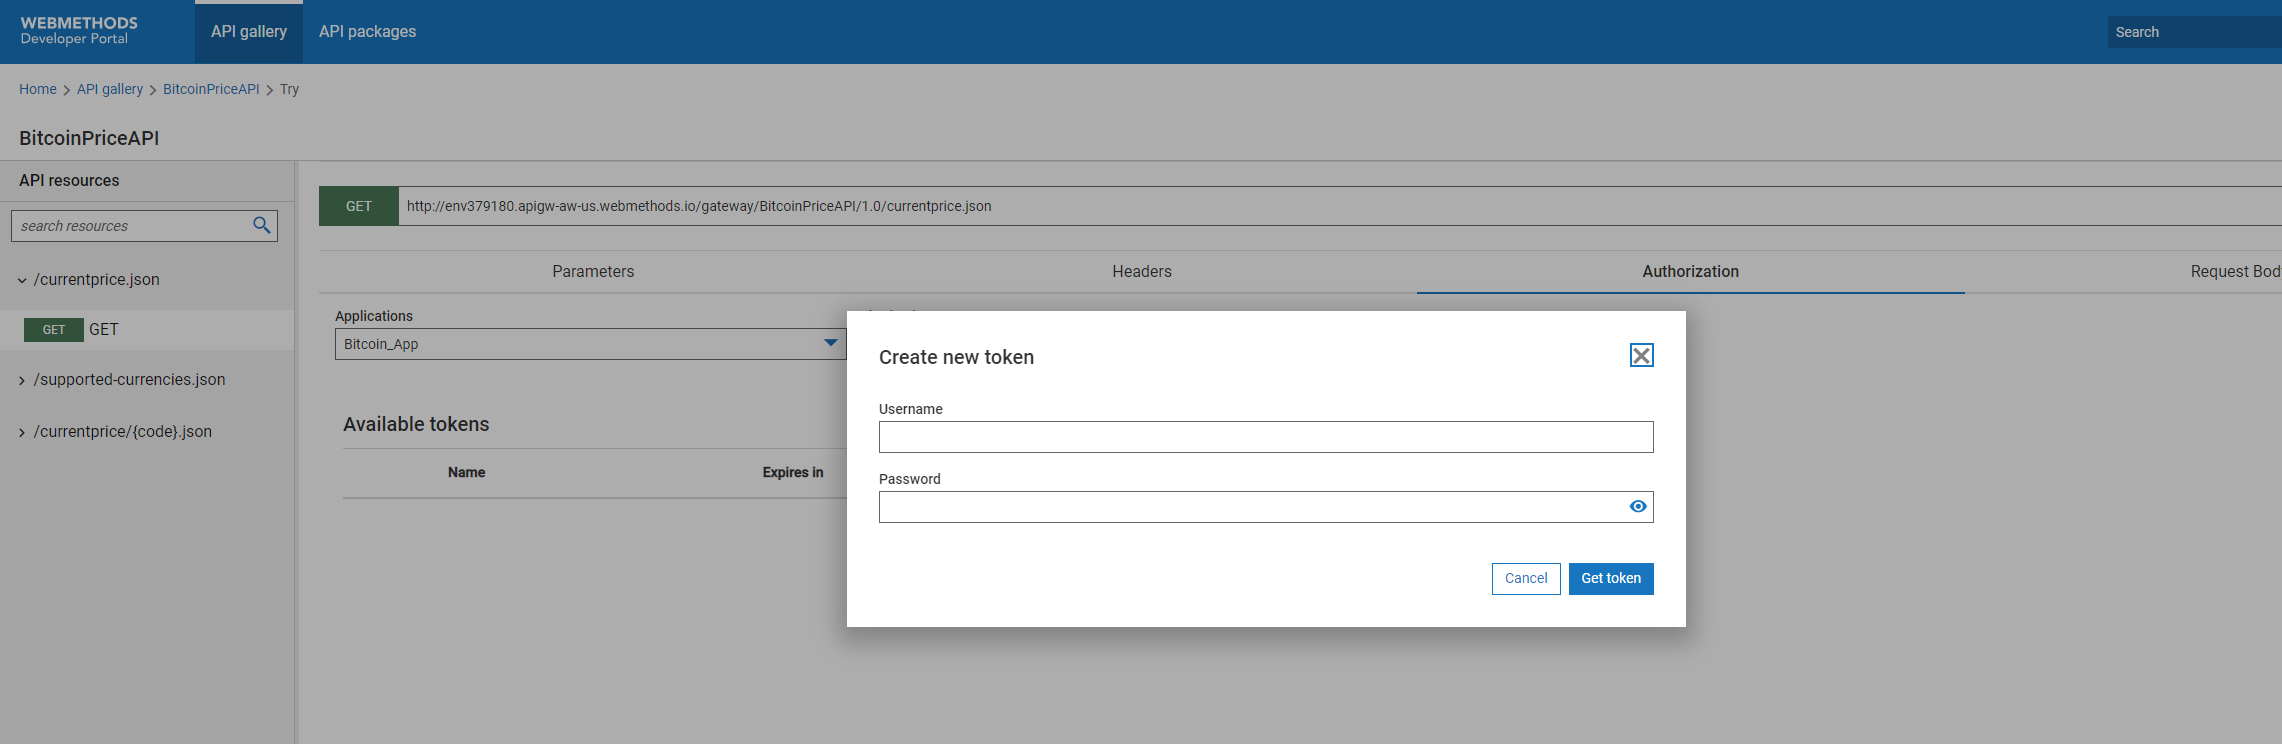The width and height of the screenshot is (2282, 744).
Task: Open the Authorization tab
Action: coord(1690,271)
